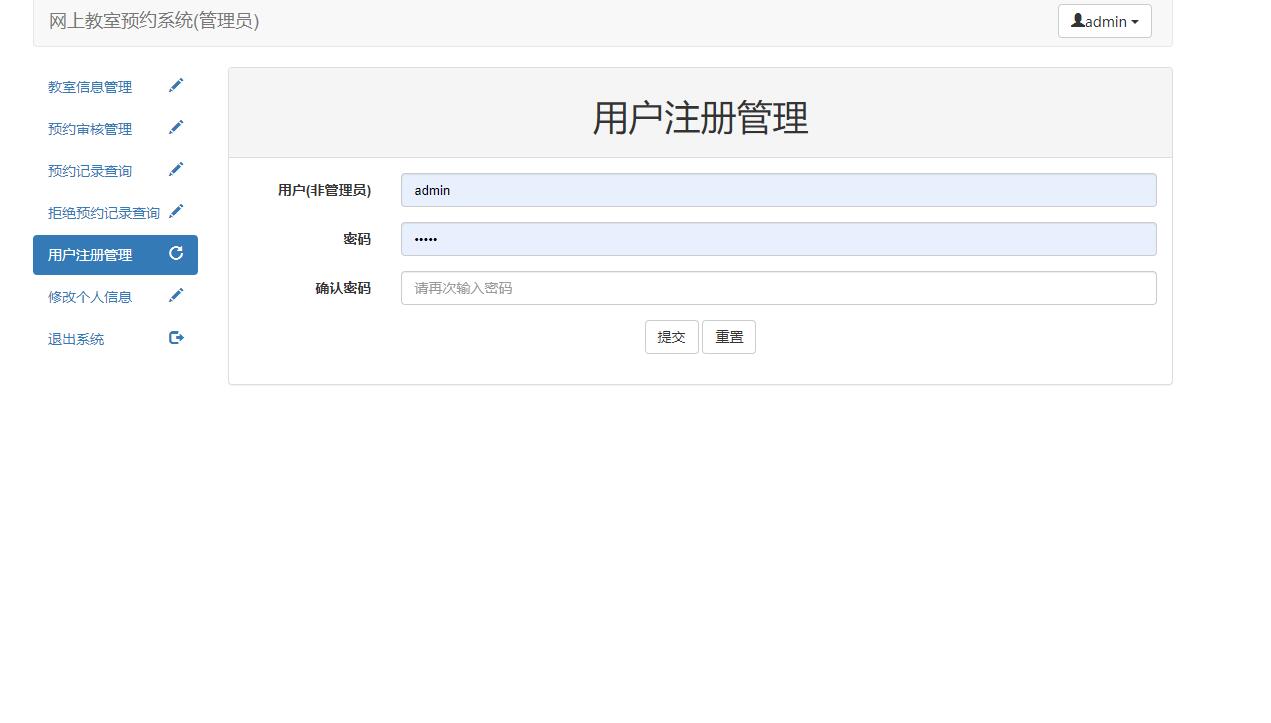1271x723 pixels.
Task: Click the 密码 password field
Action: point(777,239)
